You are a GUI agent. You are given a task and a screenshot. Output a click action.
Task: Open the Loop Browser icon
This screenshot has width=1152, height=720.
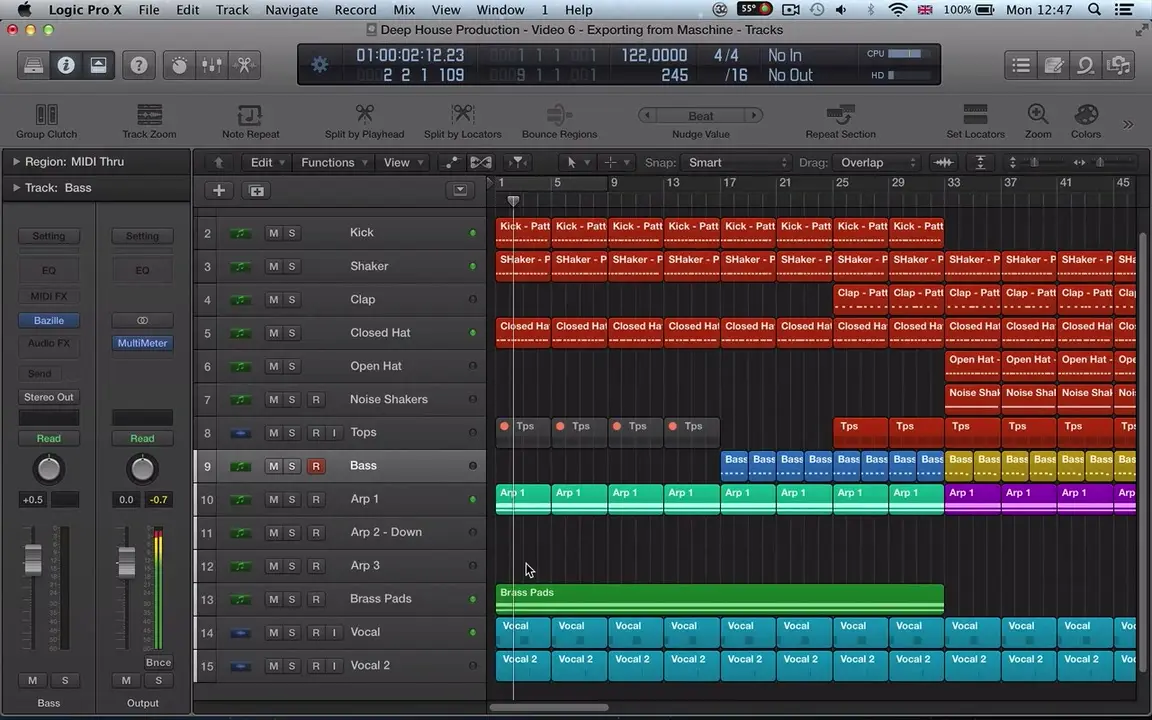pyautogui.click(x=1085, y=65)
